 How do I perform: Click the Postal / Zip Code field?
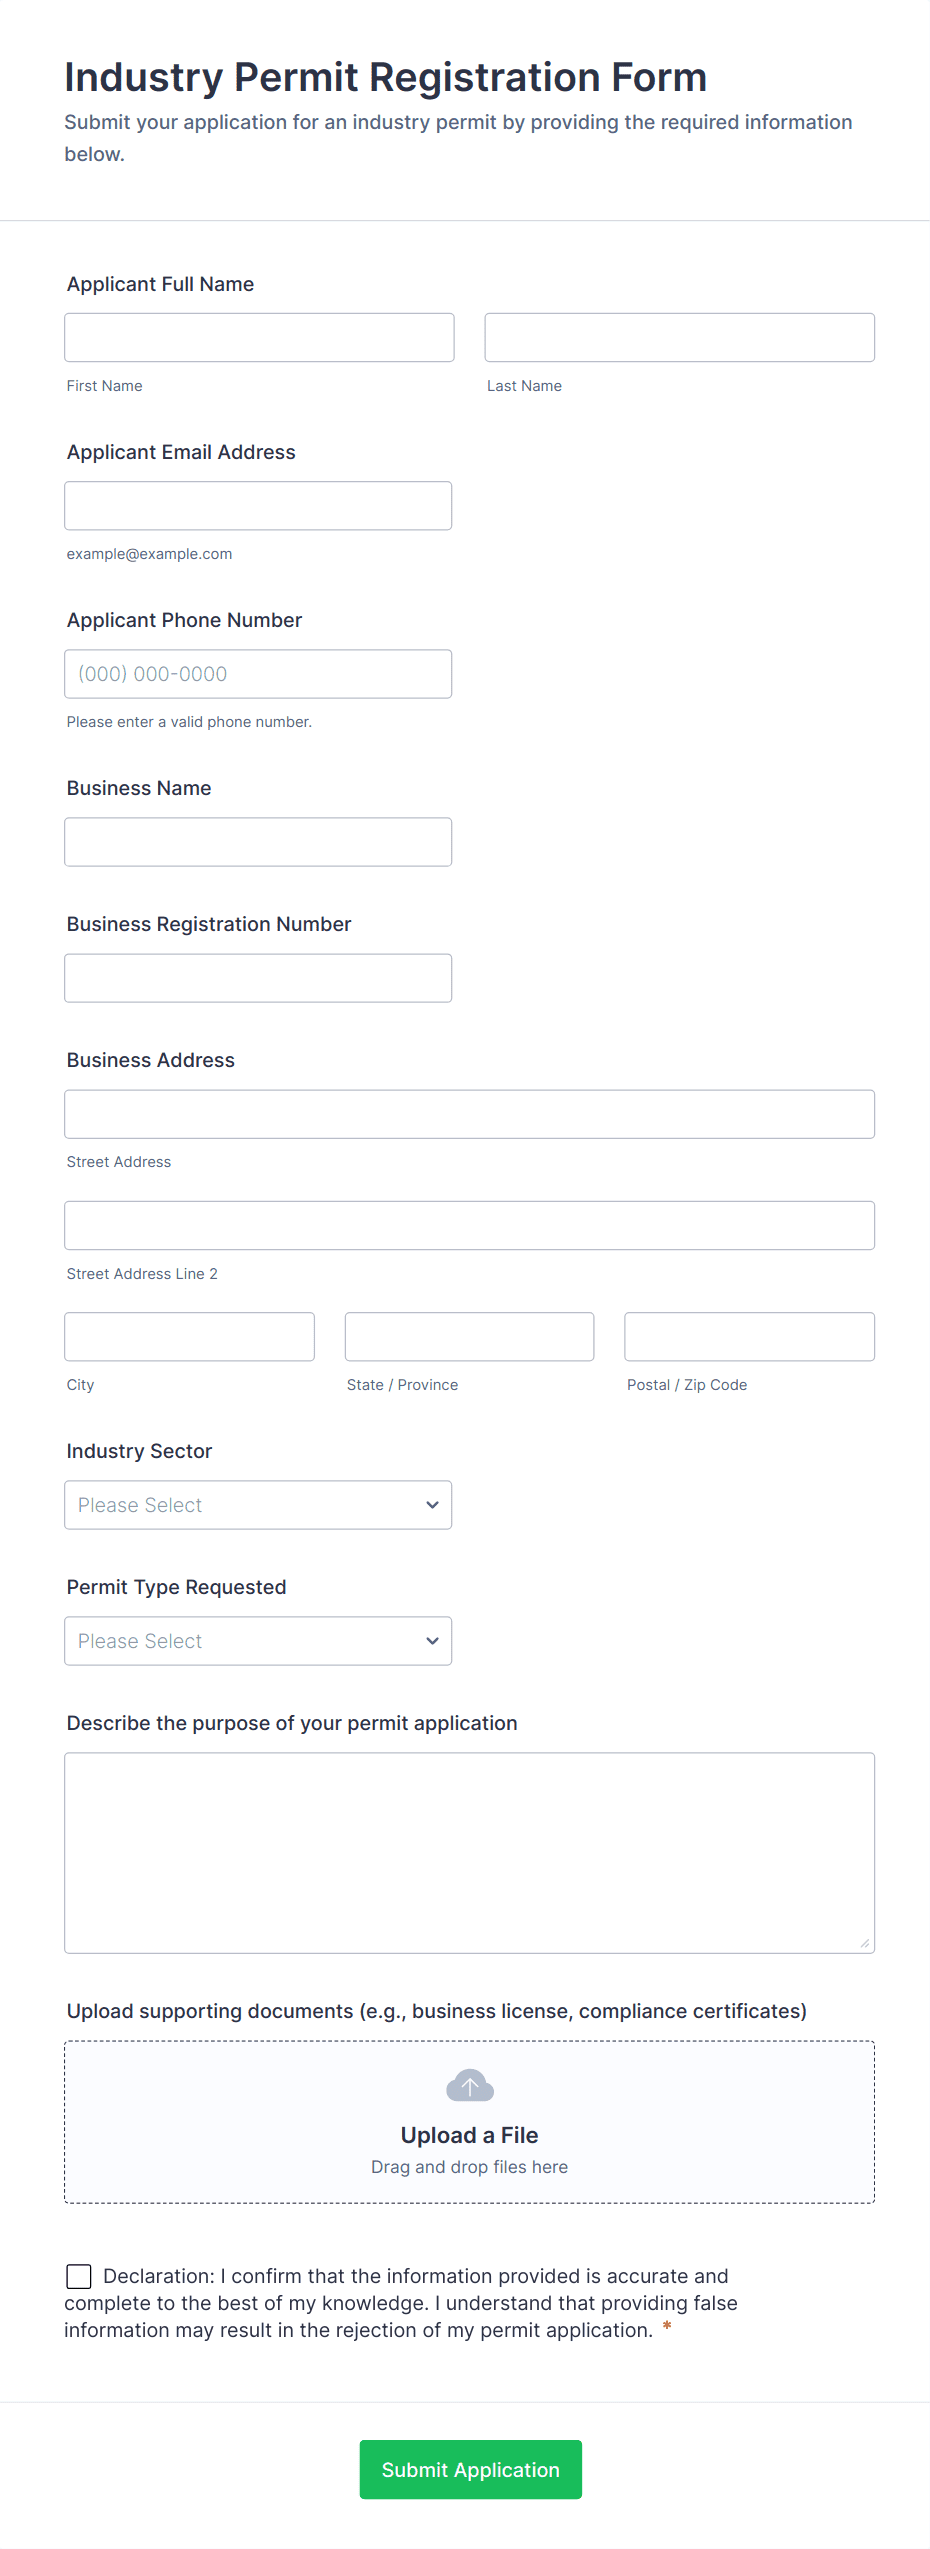click(749, 1336)
